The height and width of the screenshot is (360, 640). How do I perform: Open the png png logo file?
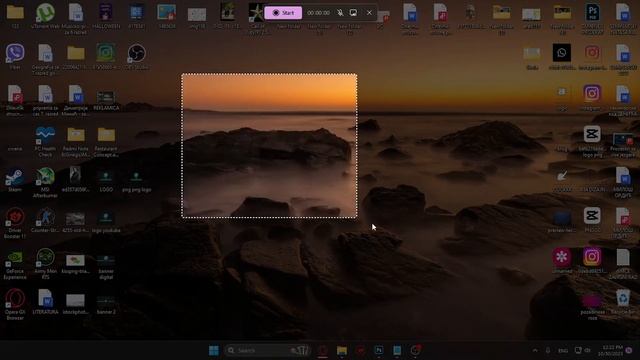137,180
